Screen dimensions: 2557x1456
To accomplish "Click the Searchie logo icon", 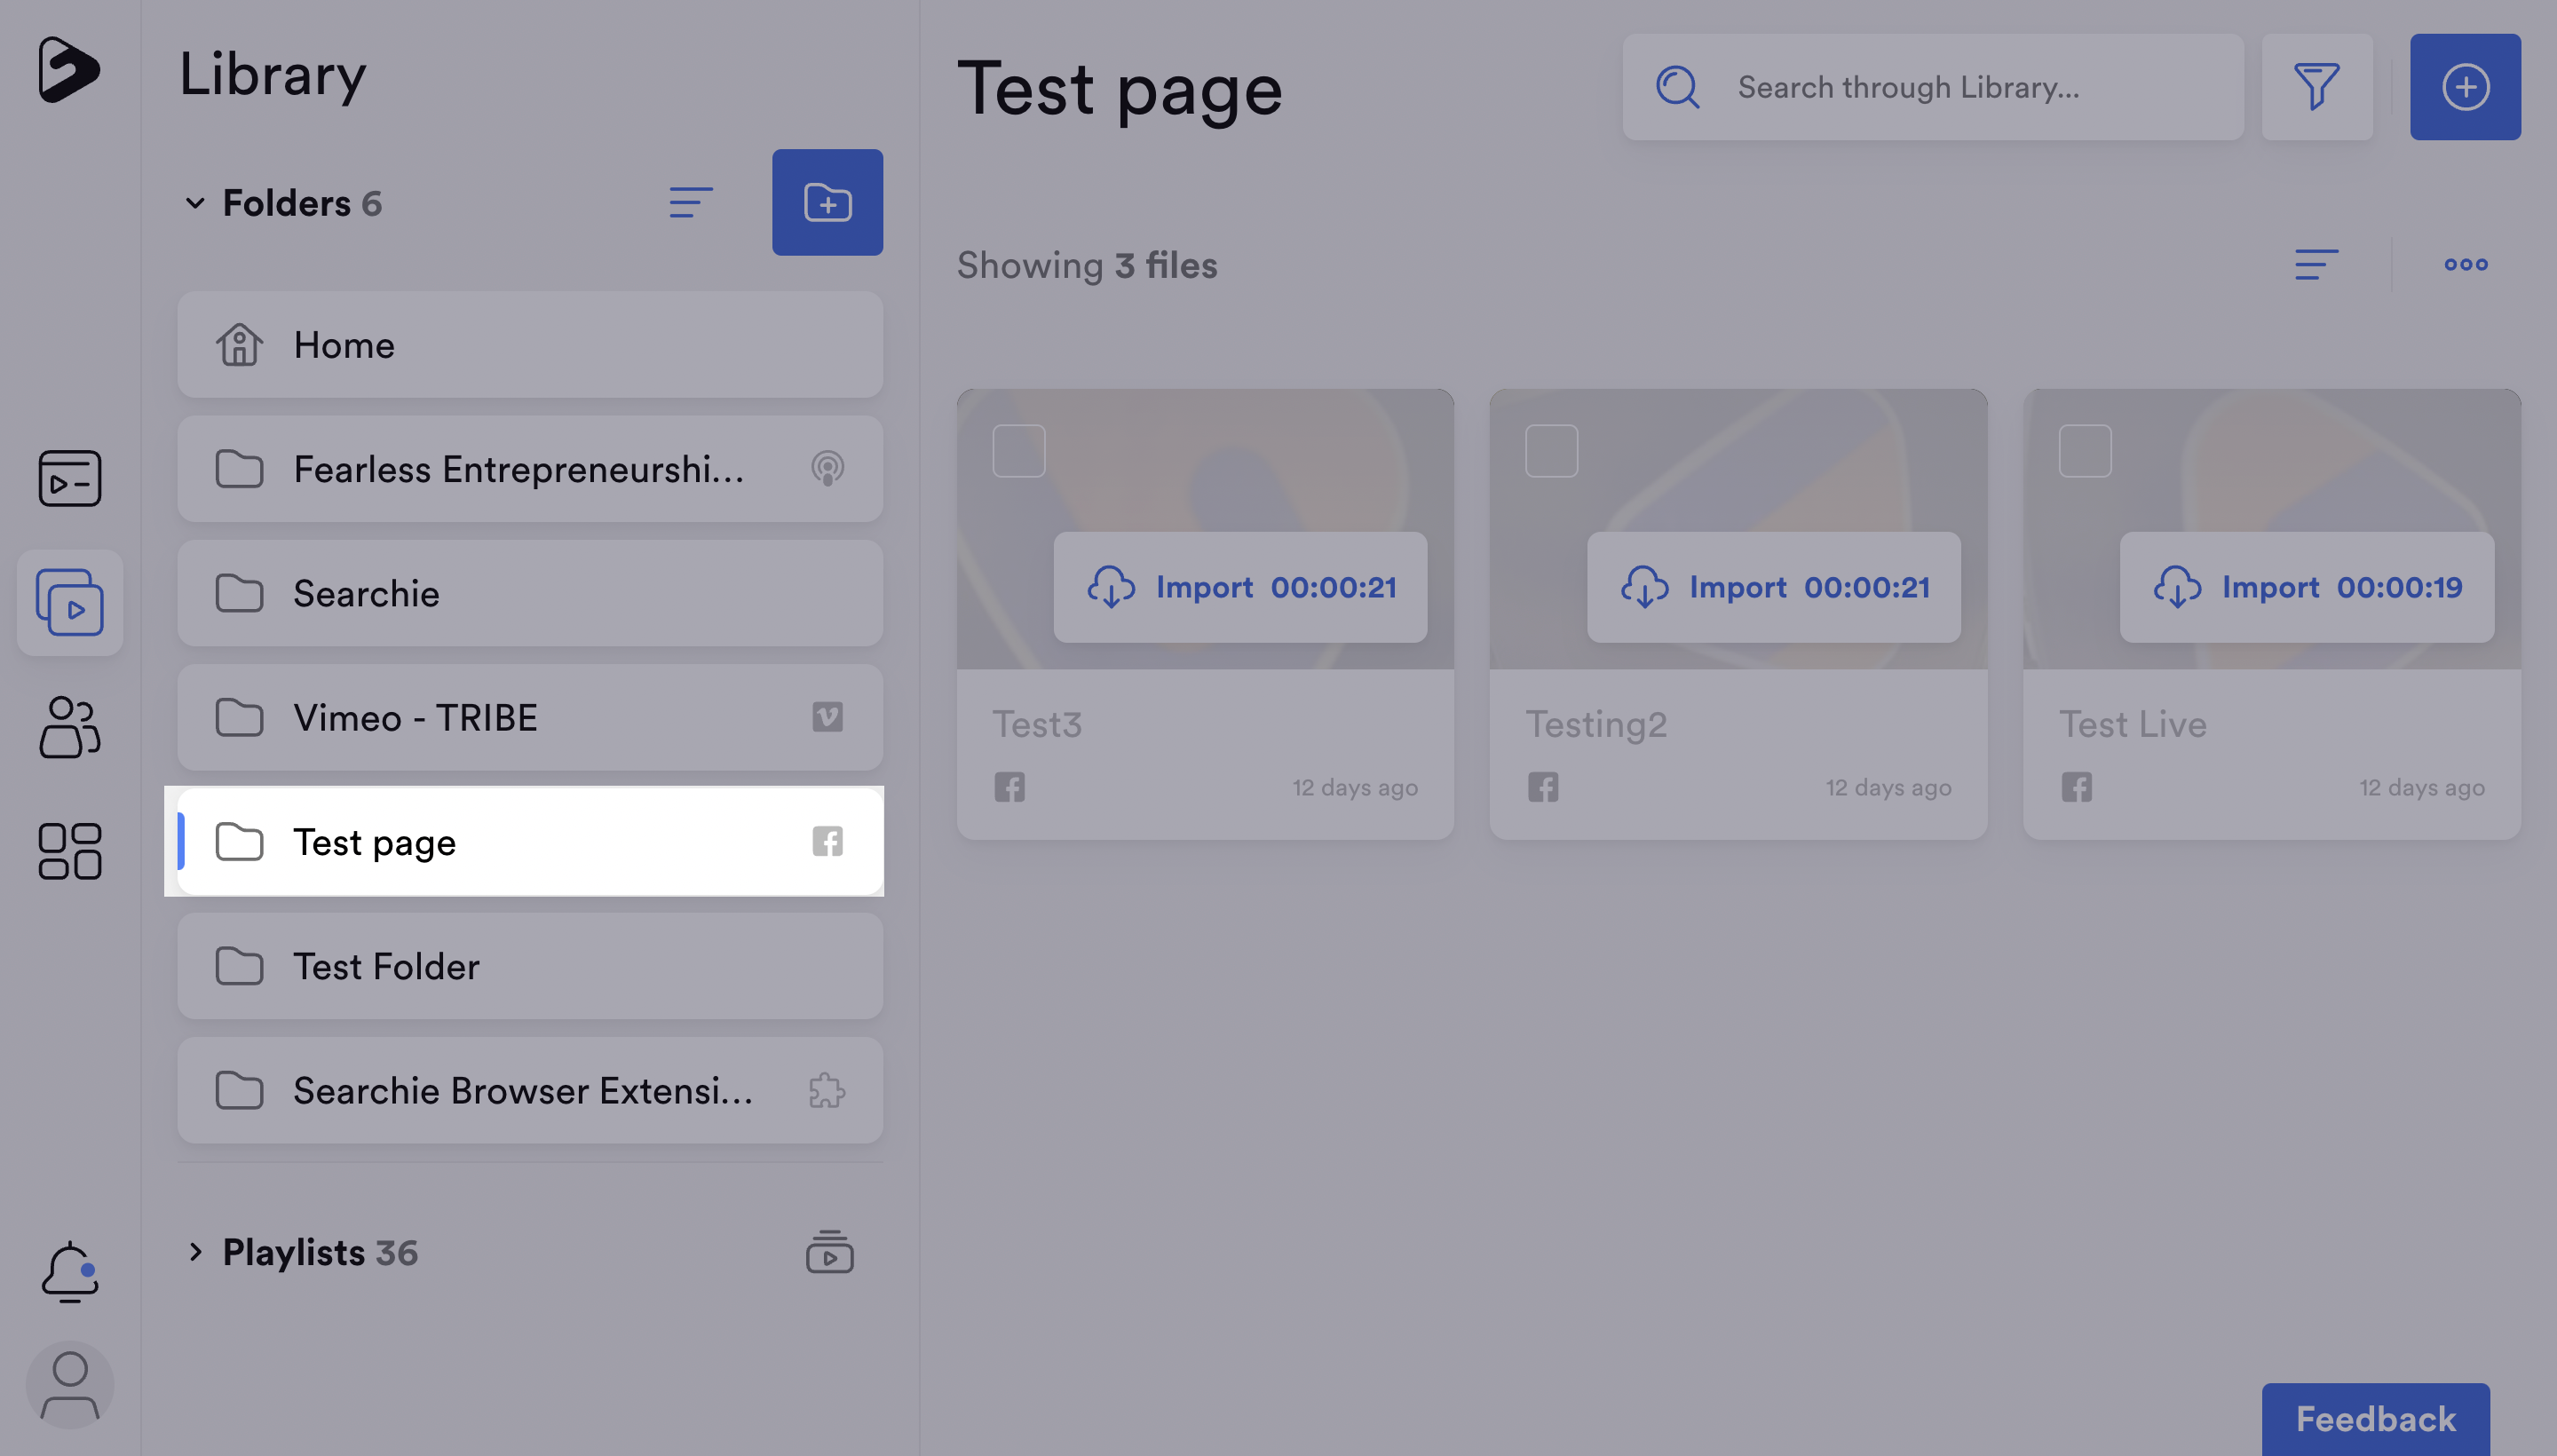I will click(69, 70).
